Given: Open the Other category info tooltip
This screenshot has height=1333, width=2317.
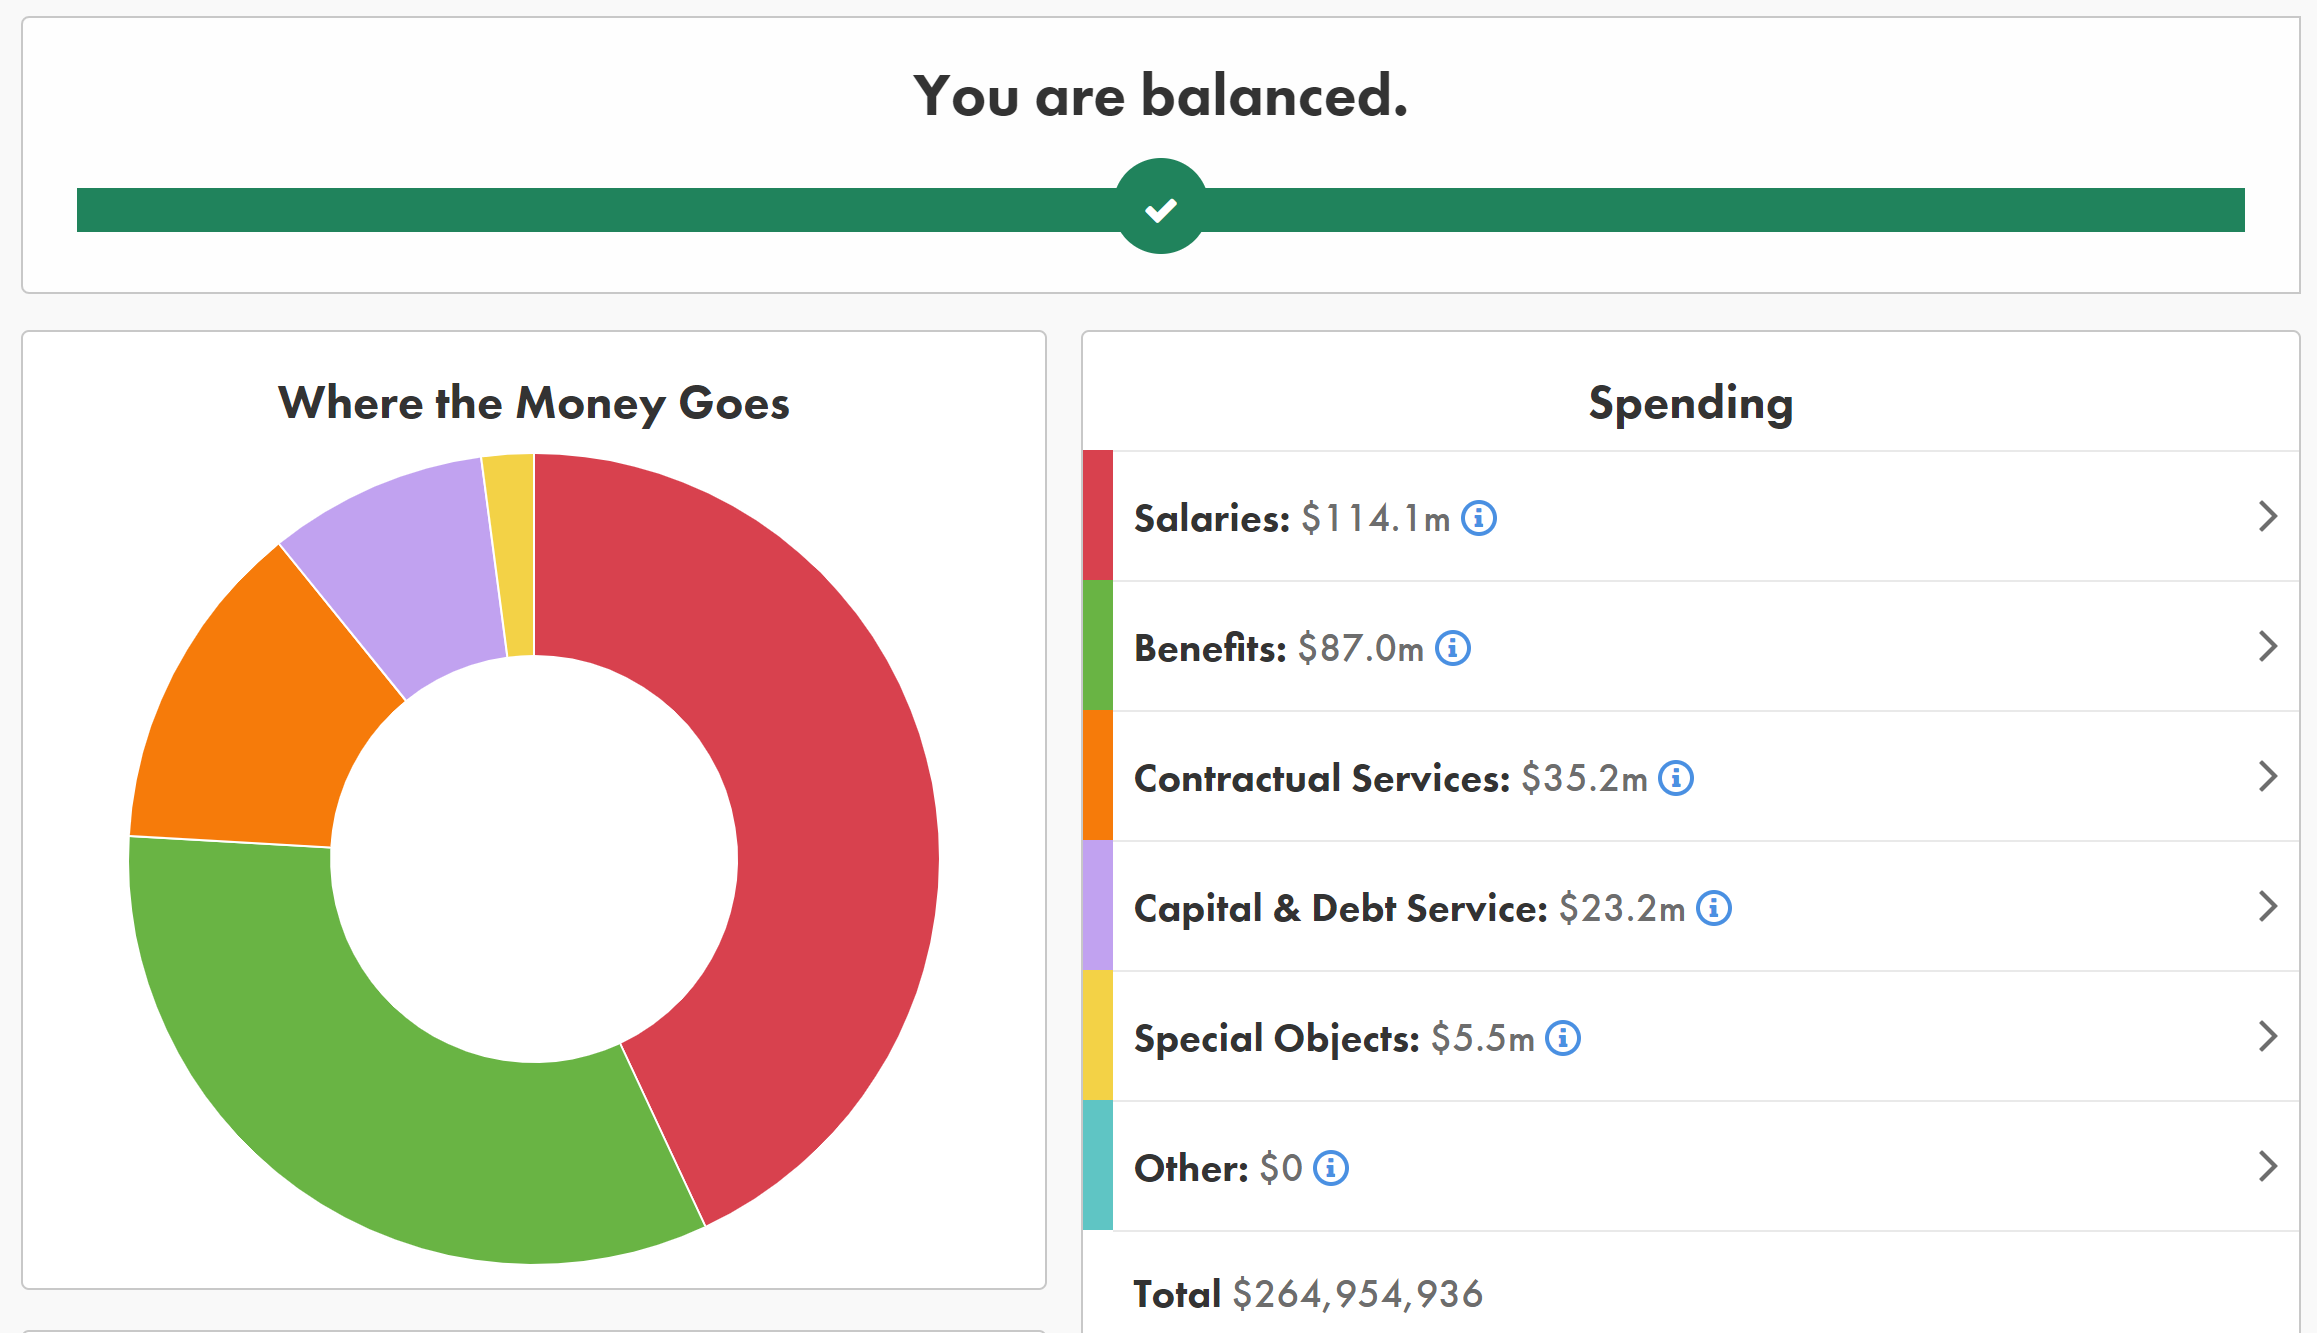Looking at the screenshot, I should click(x=1330, y=1167).
